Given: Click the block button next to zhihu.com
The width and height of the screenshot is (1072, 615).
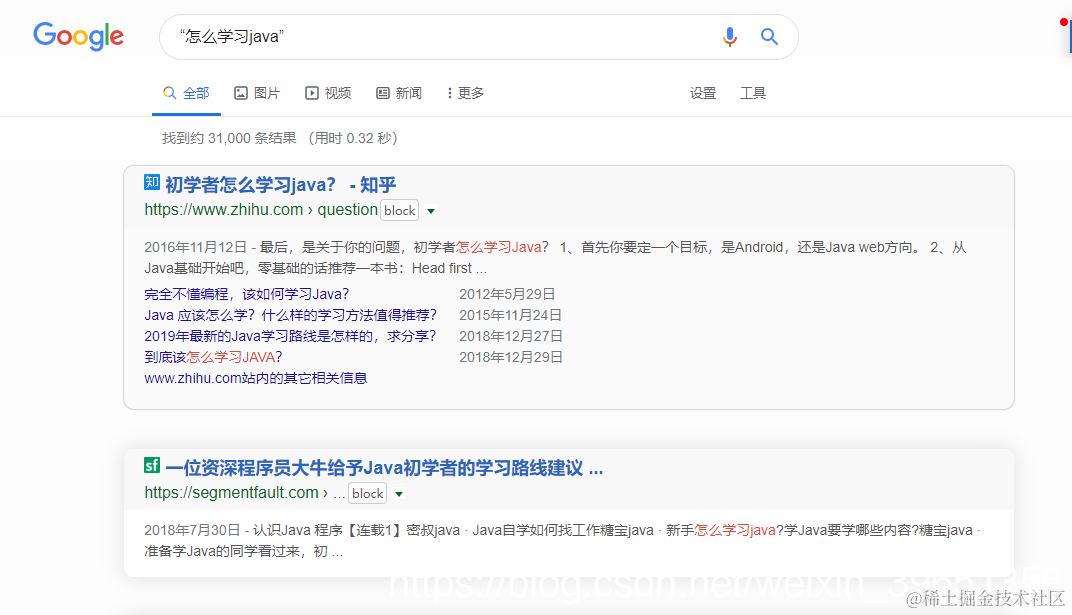Looking at the screenshot, I should 399,210.
